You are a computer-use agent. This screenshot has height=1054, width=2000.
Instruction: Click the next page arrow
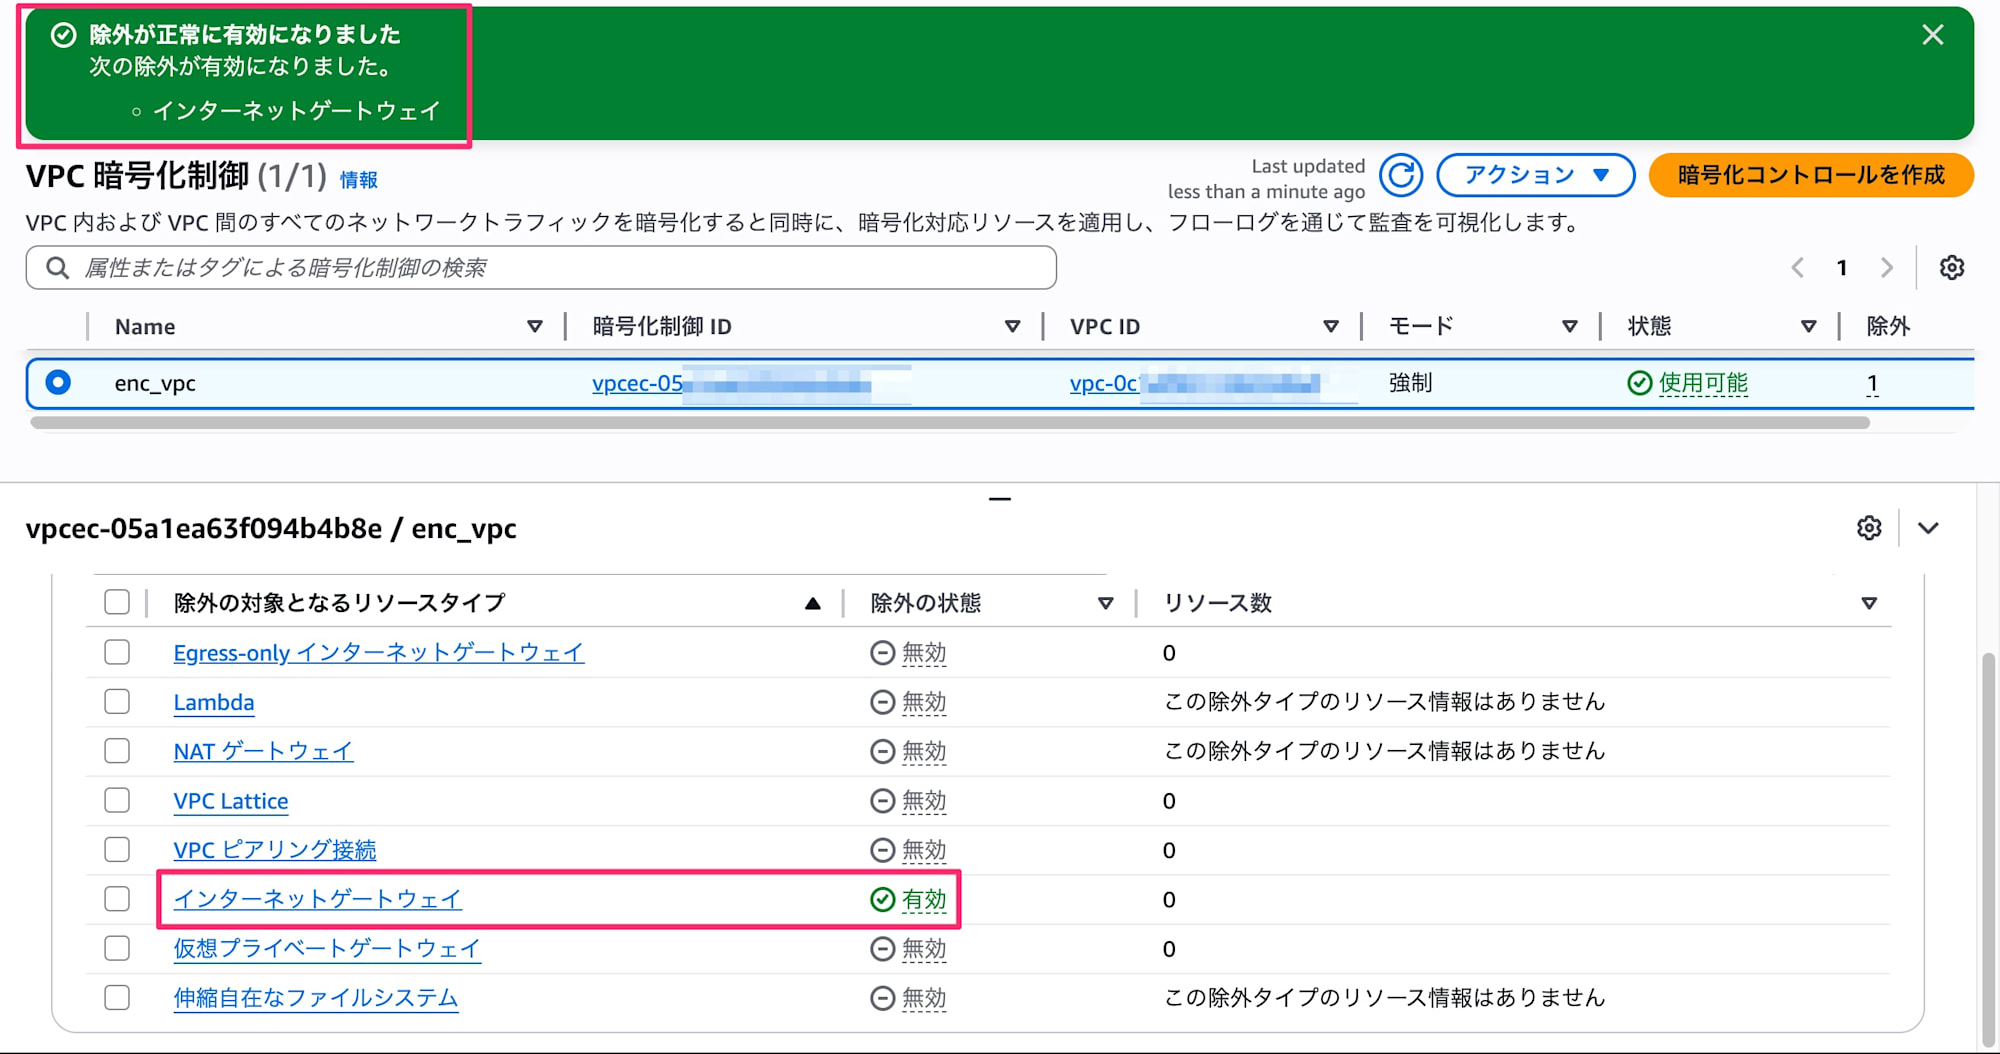pos(1886,267)
